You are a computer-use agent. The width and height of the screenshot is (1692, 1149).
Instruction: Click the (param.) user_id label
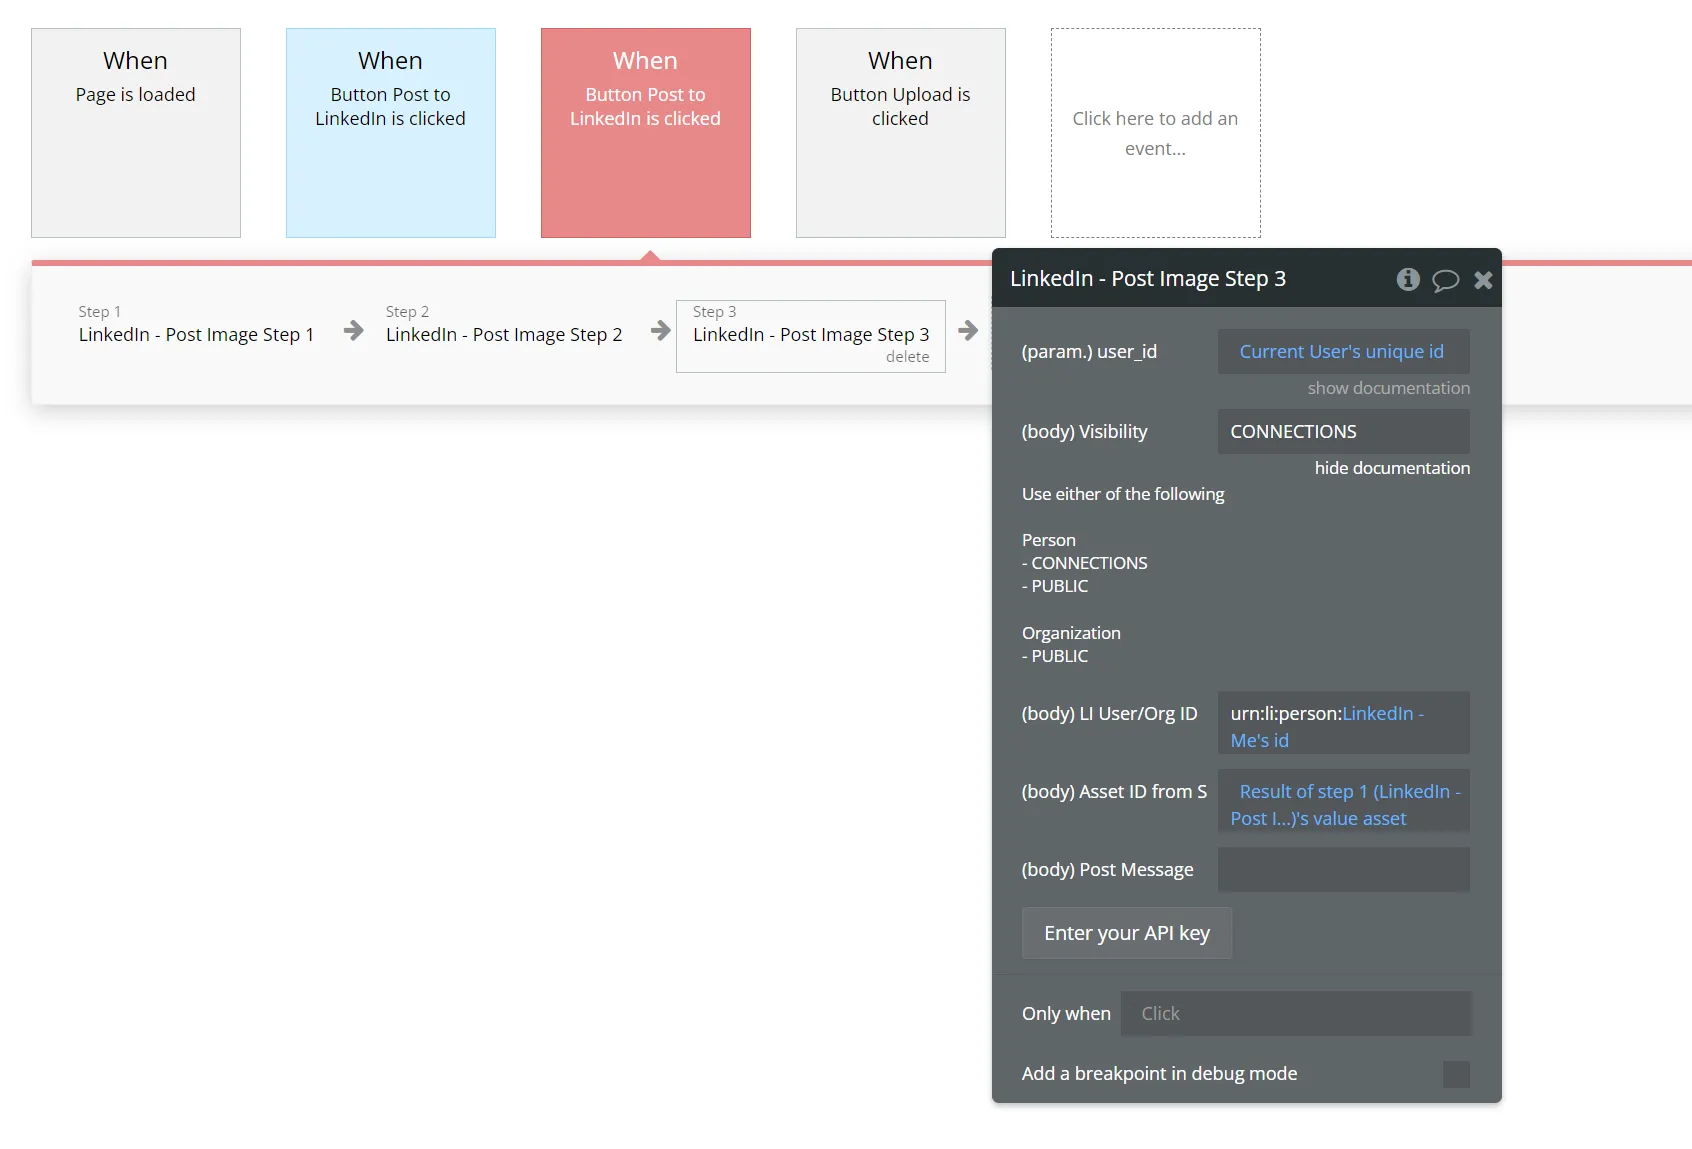[x=1089, y=352]
